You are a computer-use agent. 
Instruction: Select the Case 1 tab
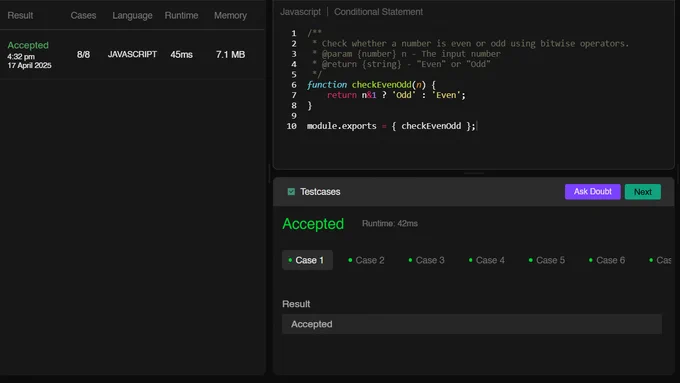[x=307, y=260]
